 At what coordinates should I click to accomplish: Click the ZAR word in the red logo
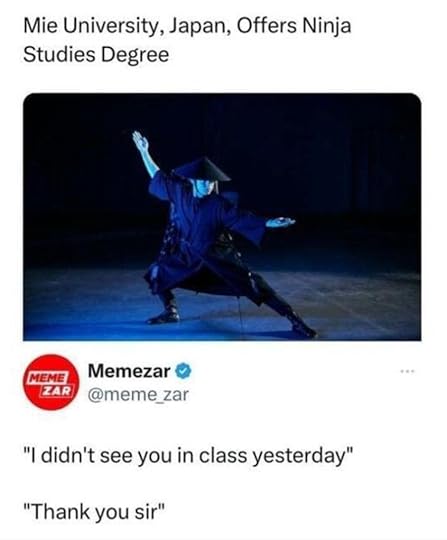pyautogui.click(x=56, y=390)
